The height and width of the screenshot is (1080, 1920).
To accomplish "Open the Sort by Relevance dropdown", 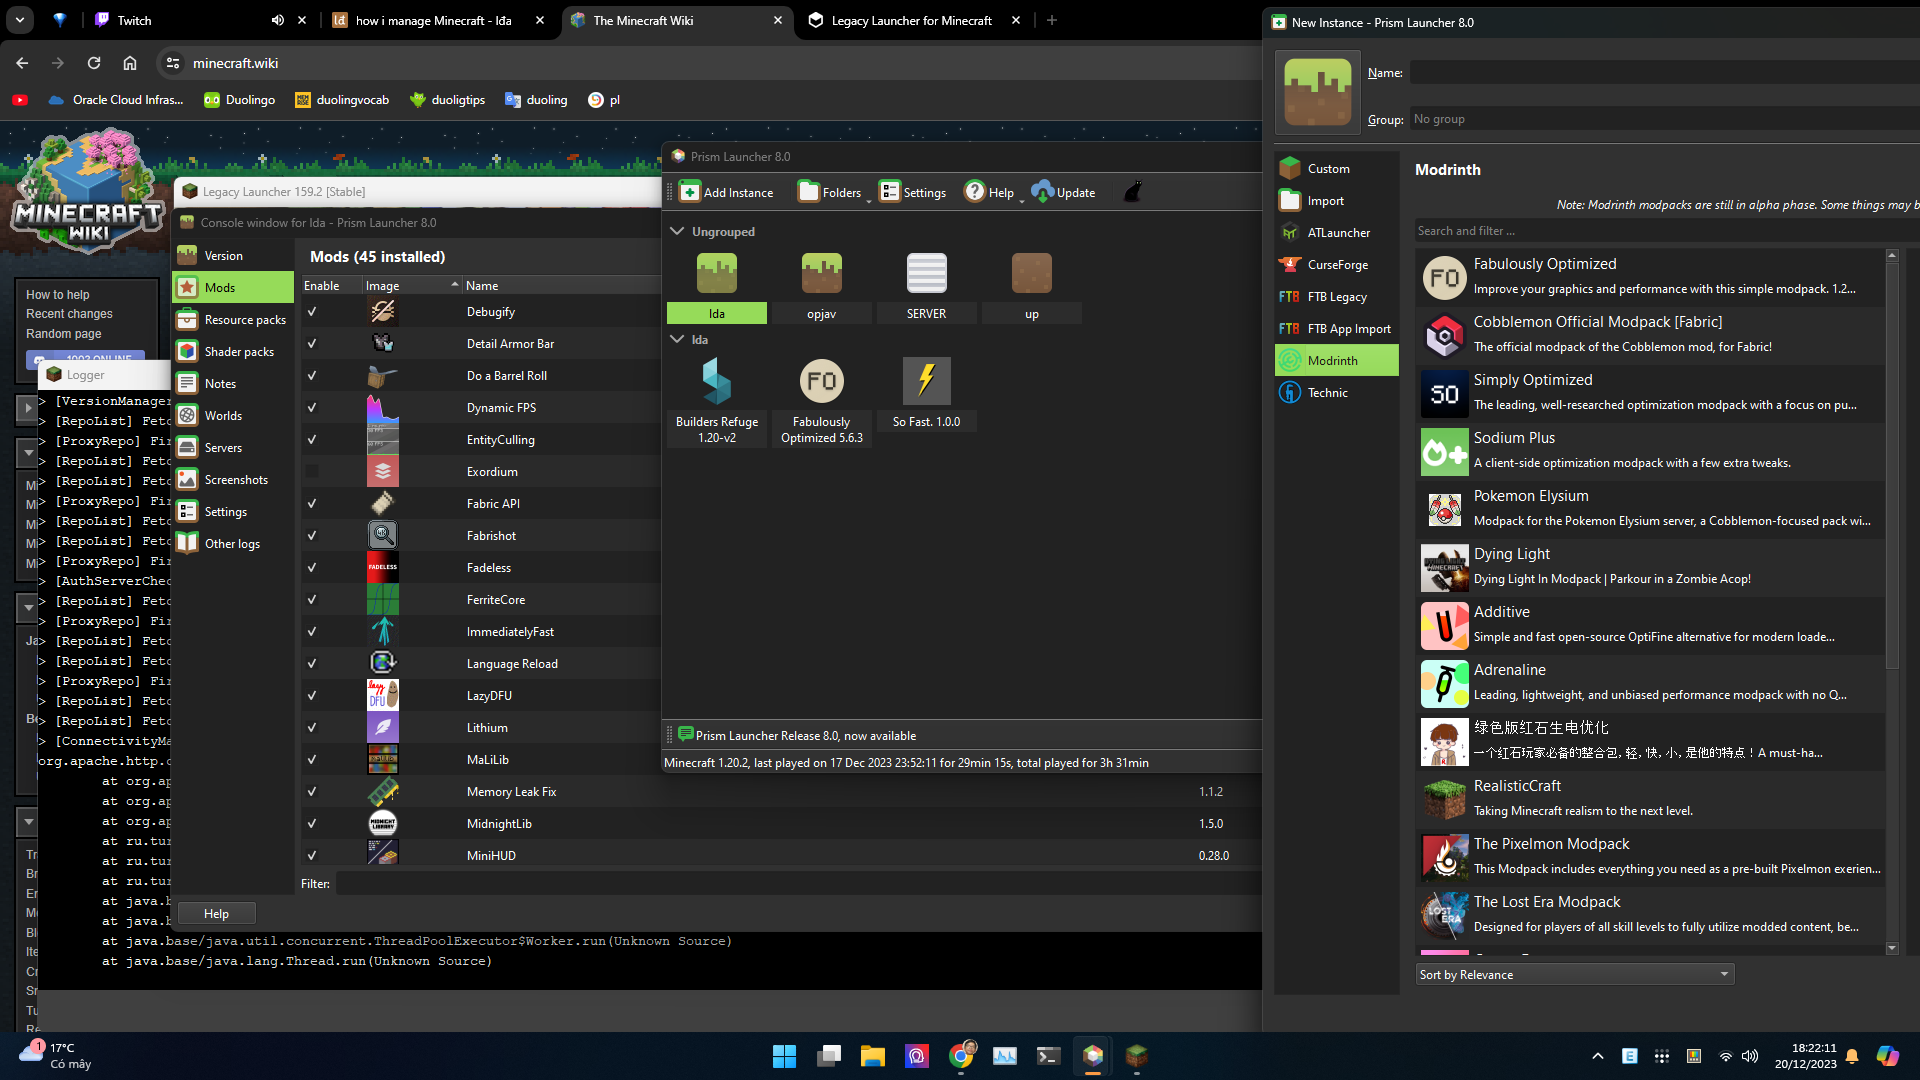I will [1574, 974].
